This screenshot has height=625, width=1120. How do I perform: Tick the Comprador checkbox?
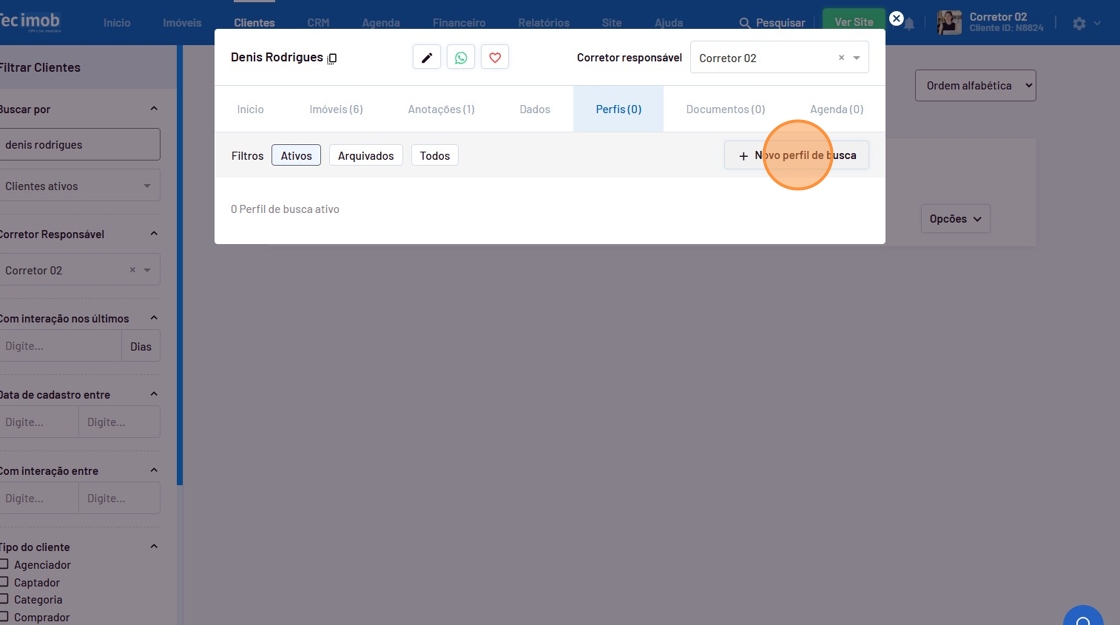coord(4,617)
